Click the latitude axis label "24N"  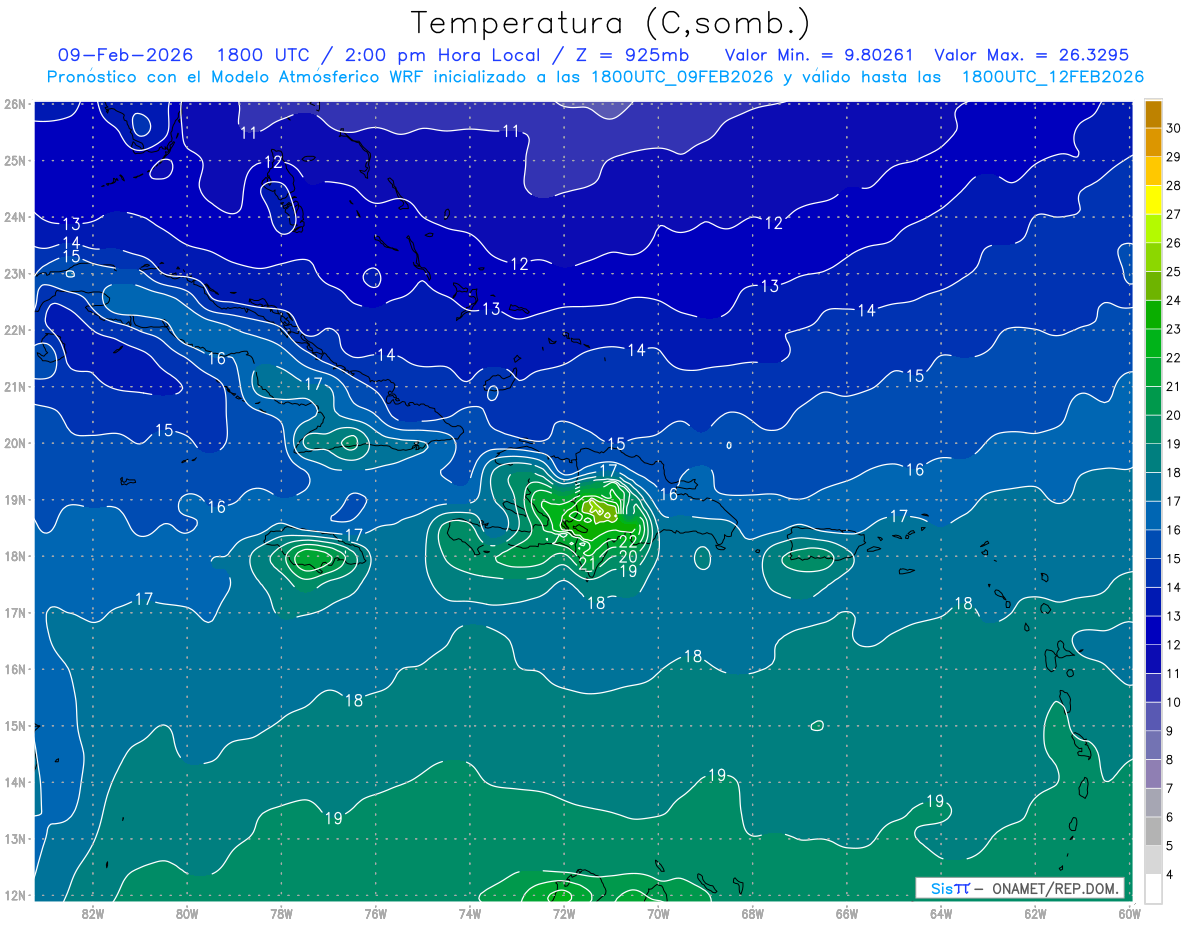14,216
